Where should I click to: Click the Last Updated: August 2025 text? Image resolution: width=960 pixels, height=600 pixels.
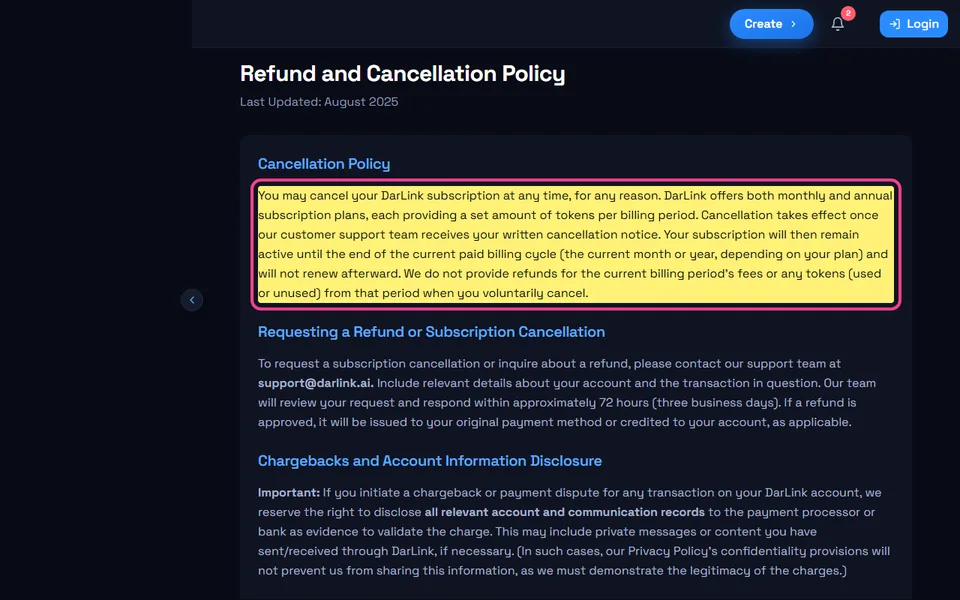tap(319, 102)
